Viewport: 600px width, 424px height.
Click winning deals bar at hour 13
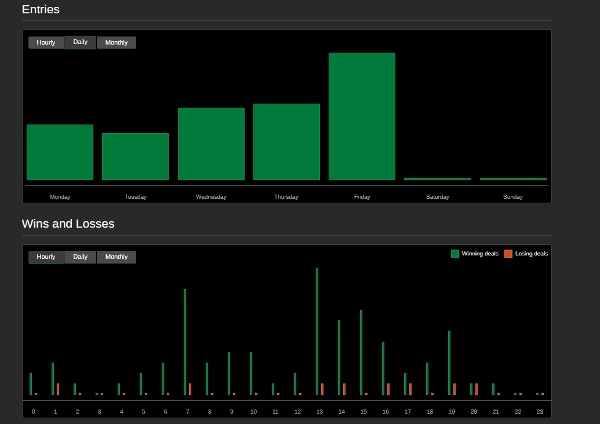coord(317,331)
